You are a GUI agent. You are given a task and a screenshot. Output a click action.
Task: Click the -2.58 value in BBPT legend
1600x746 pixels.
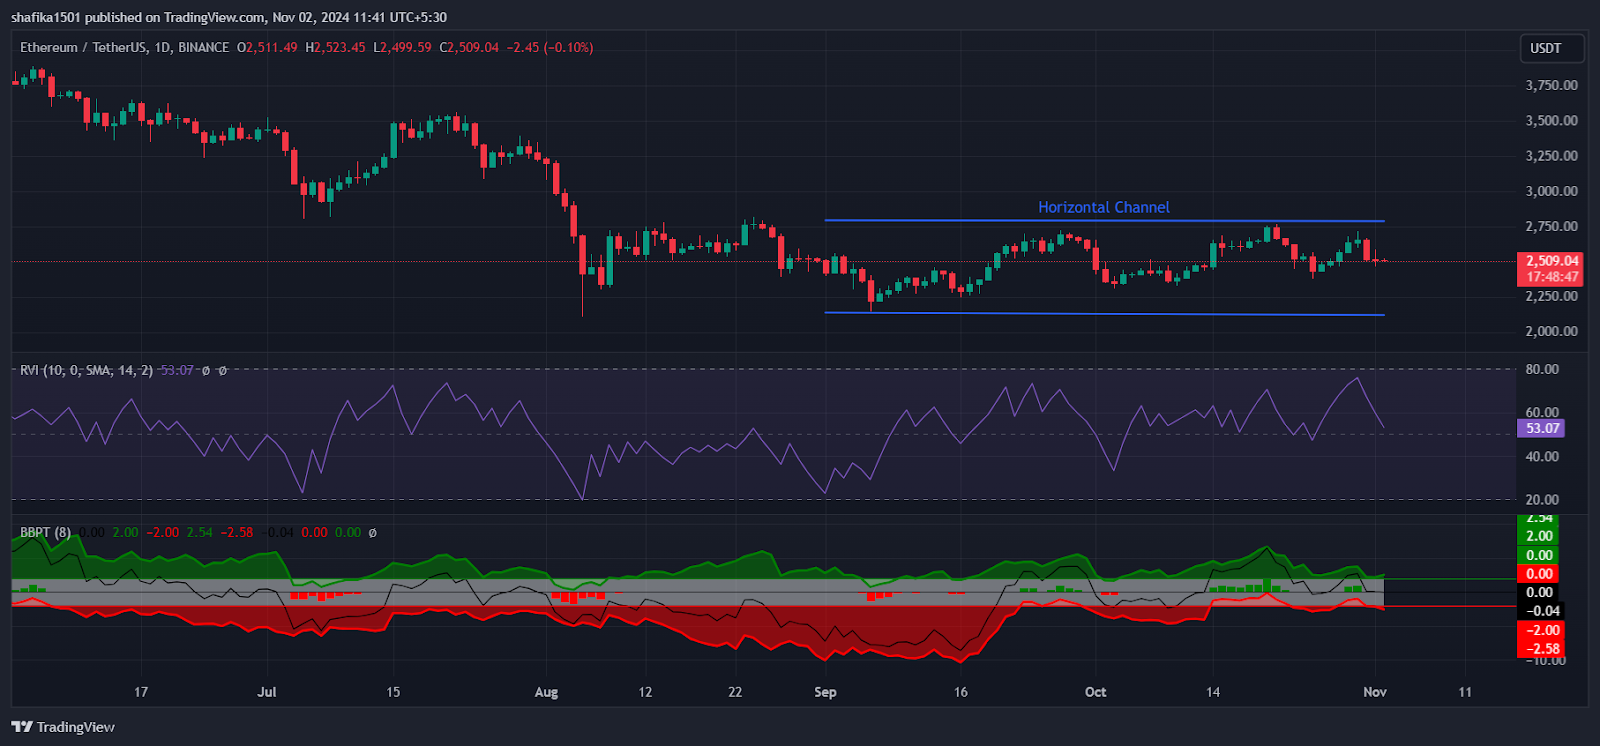(237, 532)
